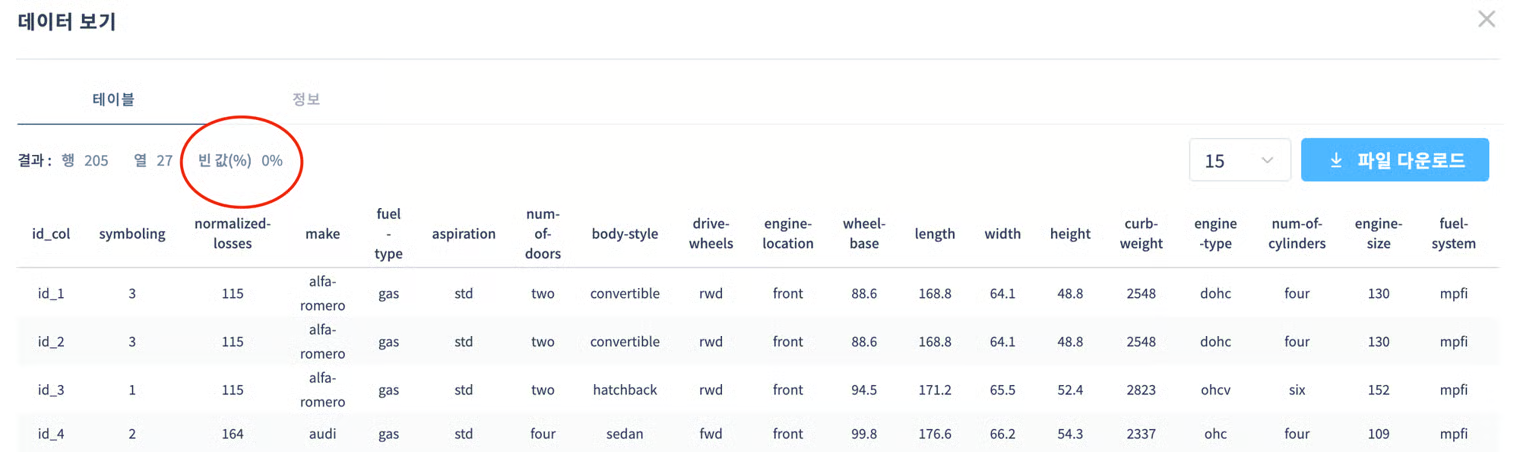
Task: Select the make column header
Action: (x=322, y=234)
